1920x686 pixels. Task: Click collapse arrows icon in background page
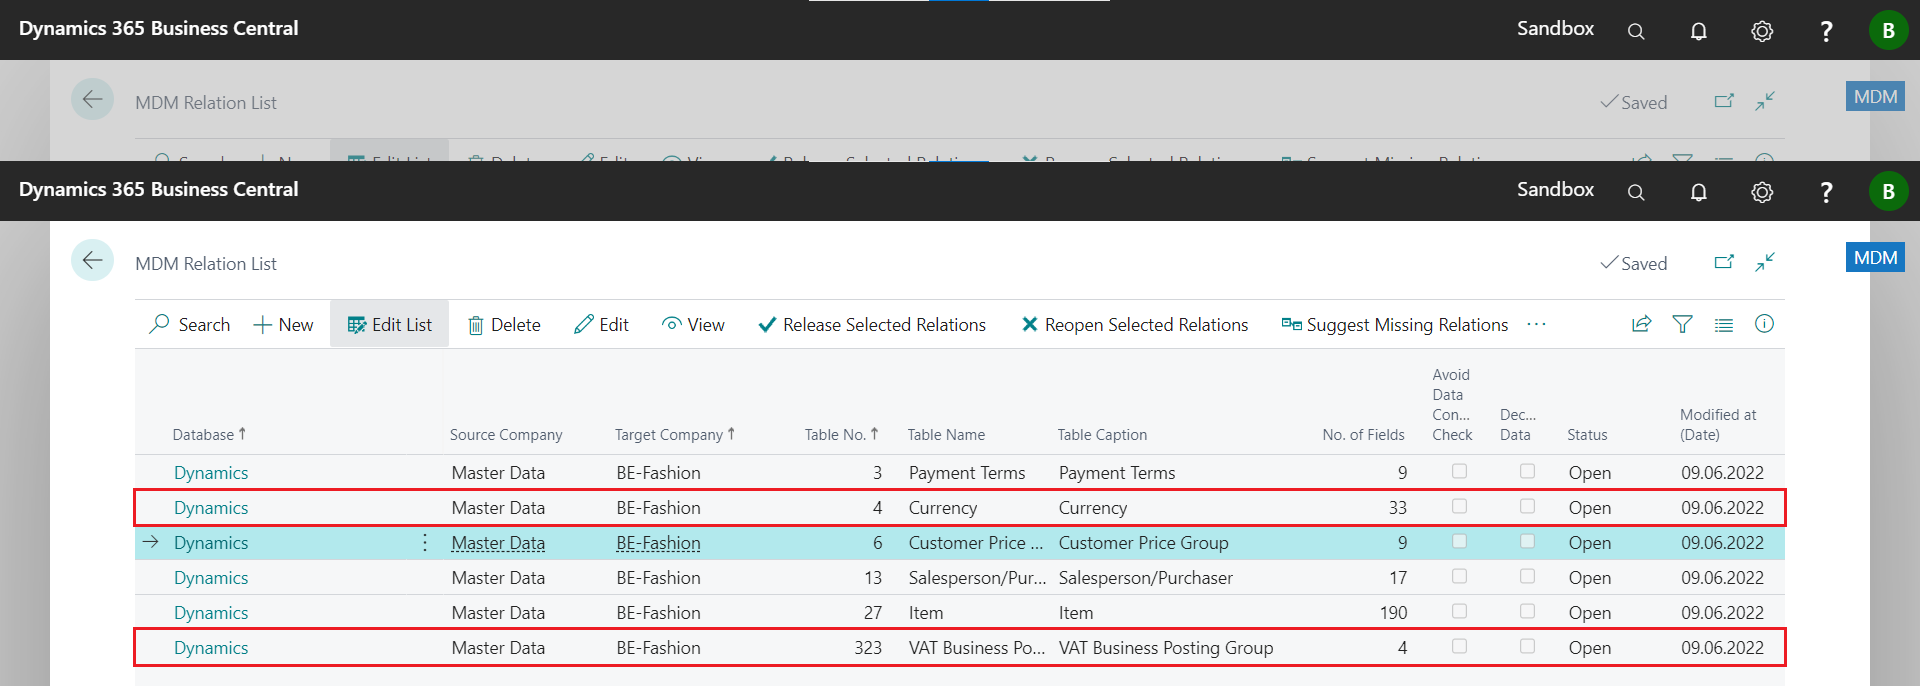tap(1765, 101)
